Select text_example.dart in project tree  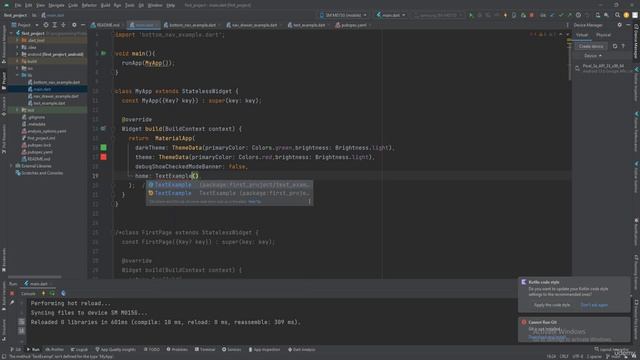point(47,103)
